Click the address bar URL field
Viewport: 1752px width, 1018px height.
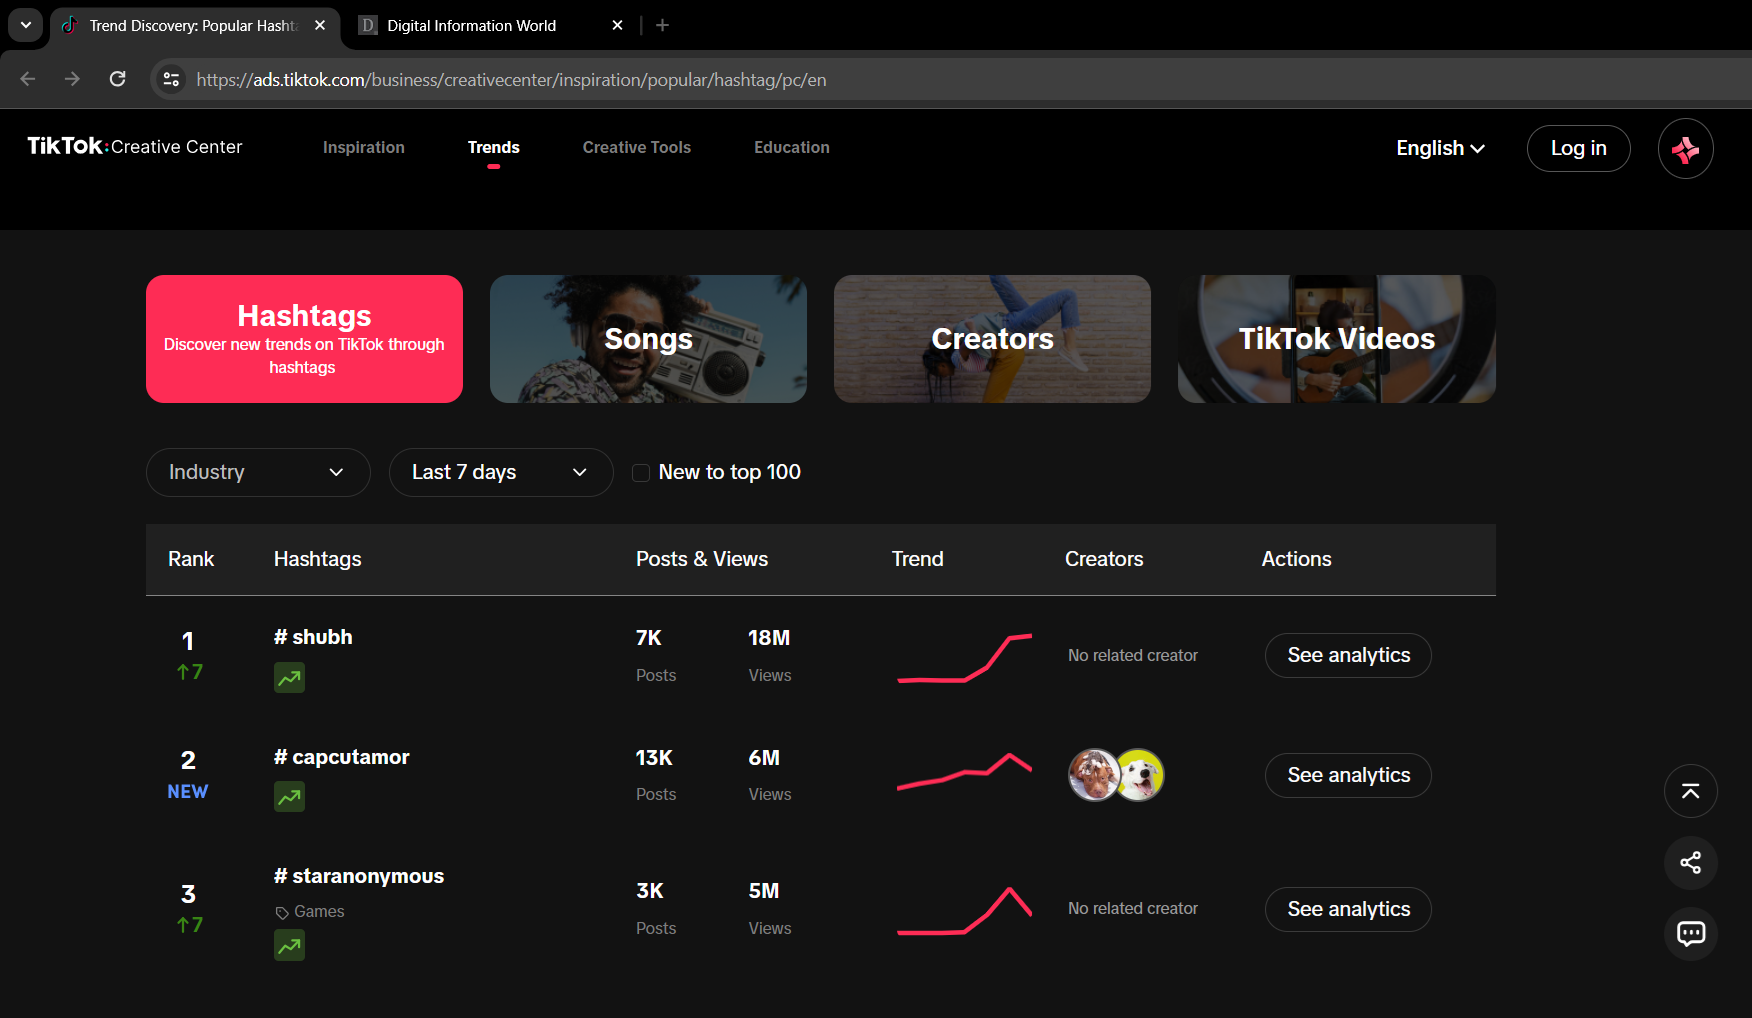pyautogui.click(x=511, y=80)
